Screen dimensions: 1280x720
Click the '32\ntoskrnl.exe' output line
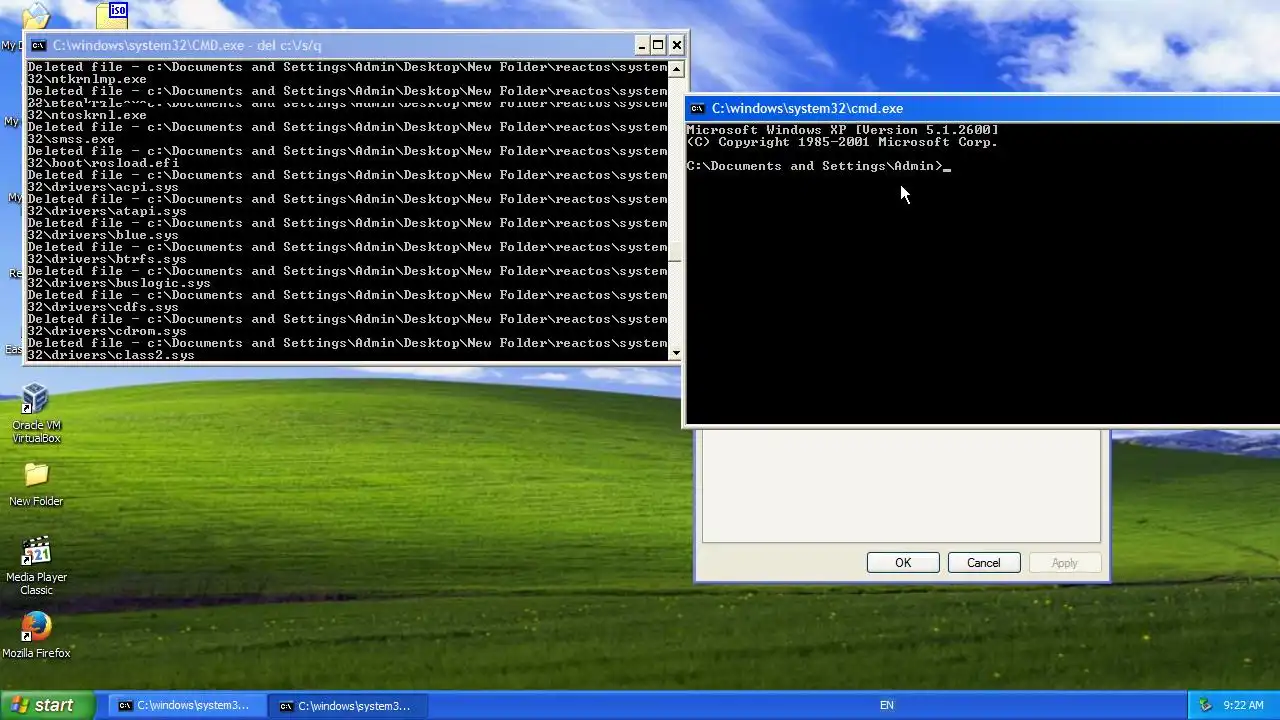point(87,115)
